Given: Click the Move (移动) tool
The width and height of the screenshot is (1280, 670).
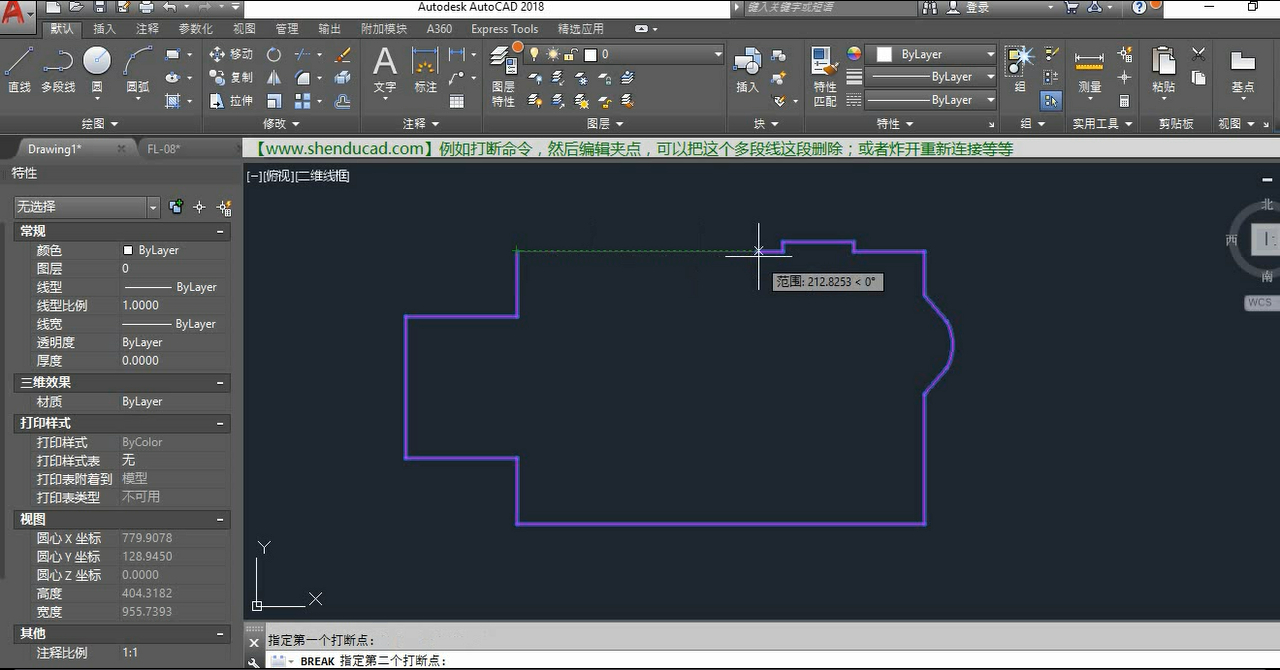Looking at the screenshot, I should (x=231, y=54).
